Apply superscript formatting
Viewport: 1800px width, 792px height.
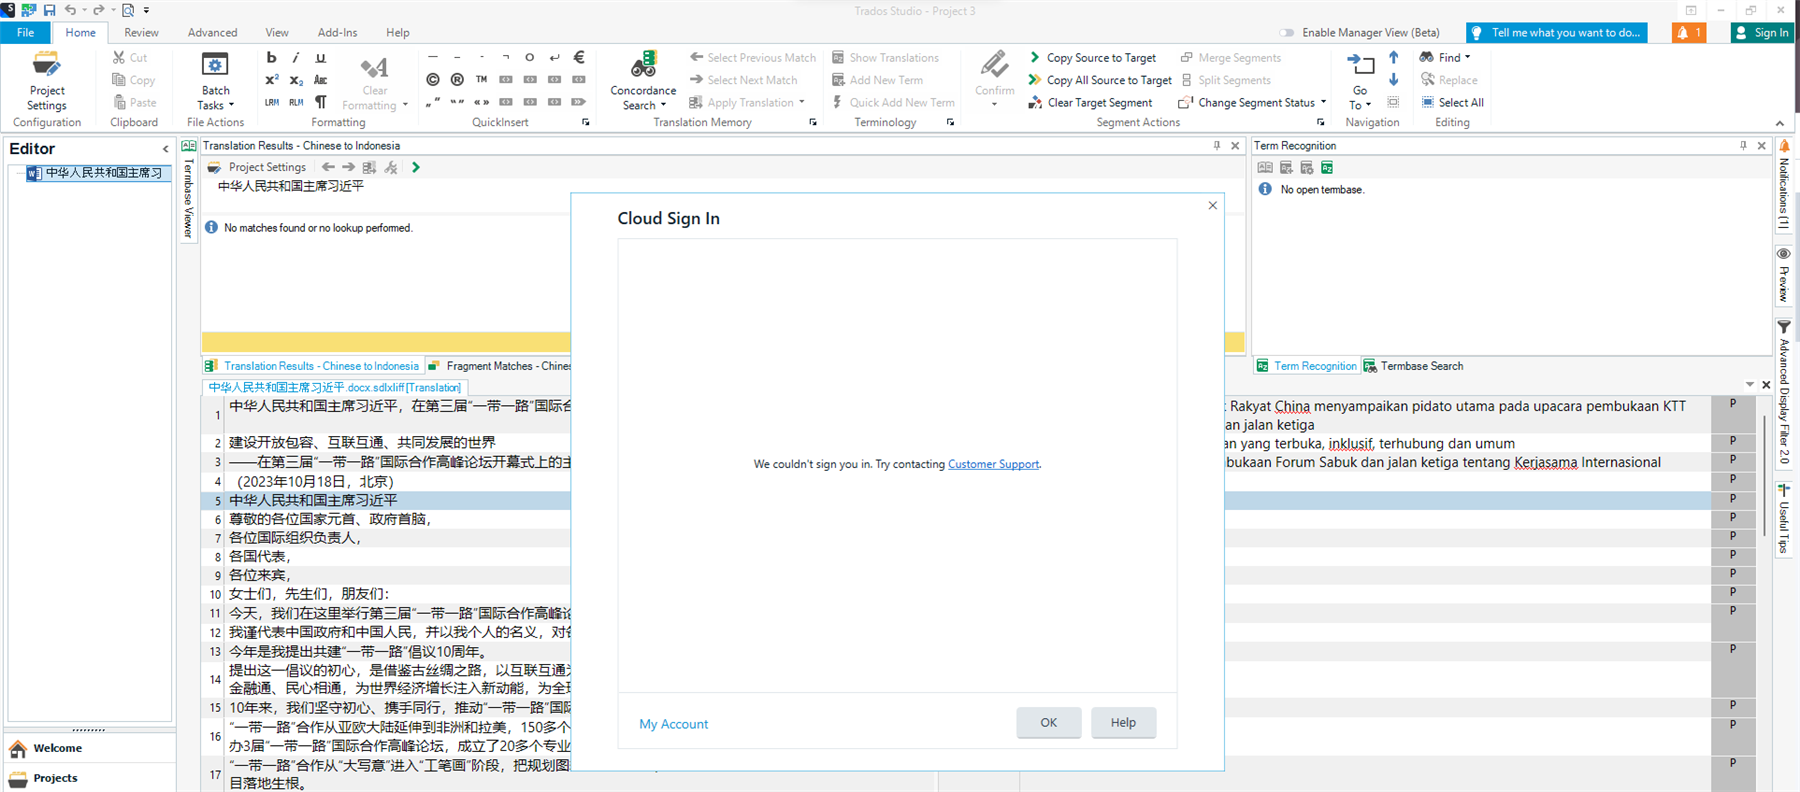click(x=271, y=80)
